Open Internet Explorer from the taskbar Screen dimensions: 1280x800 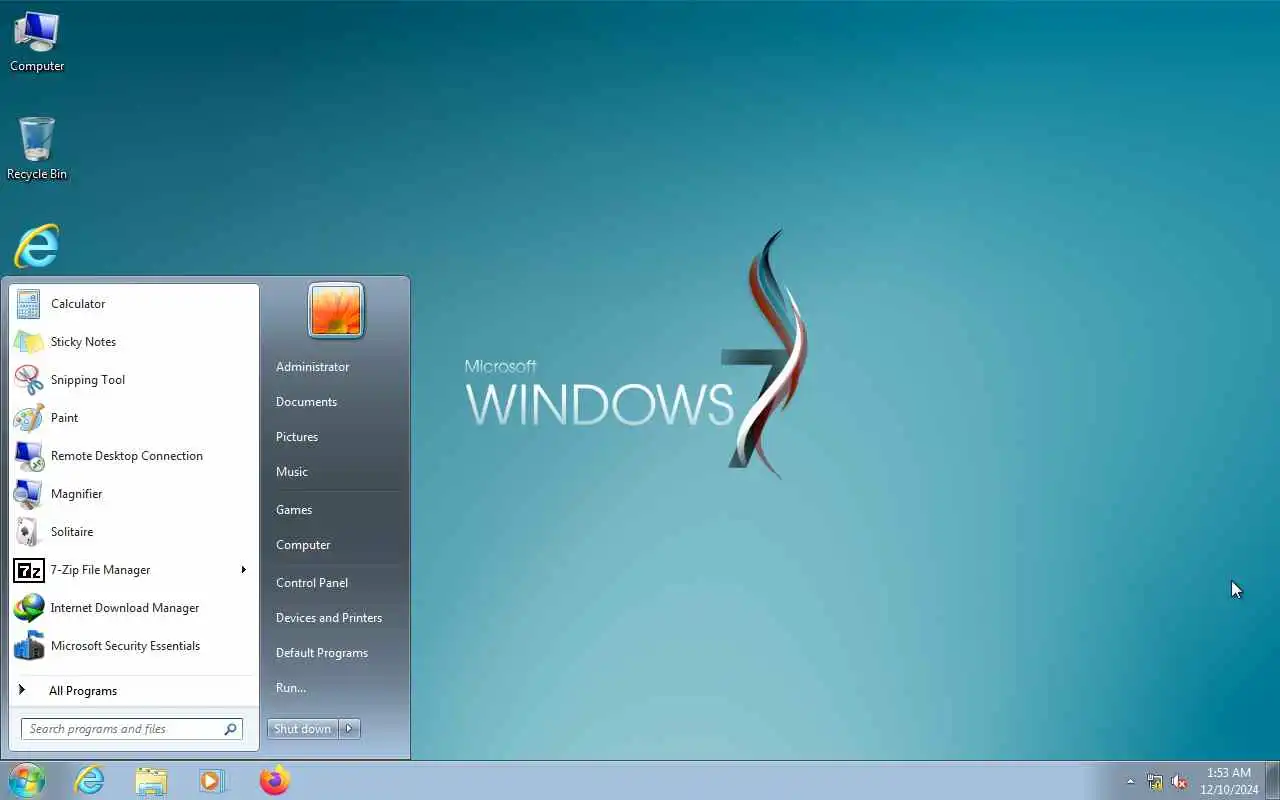(90, 780)
